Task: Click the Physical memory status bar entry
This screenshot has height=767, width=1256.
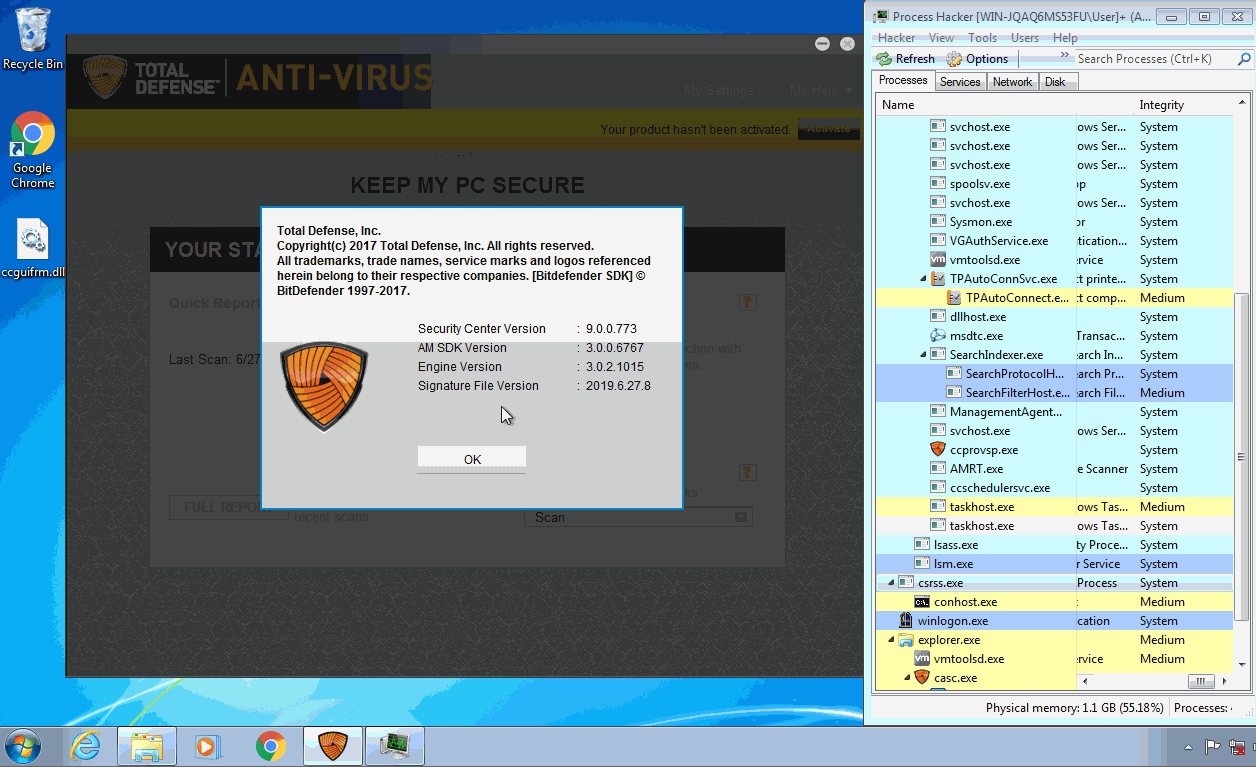Action: (1074, 708)
